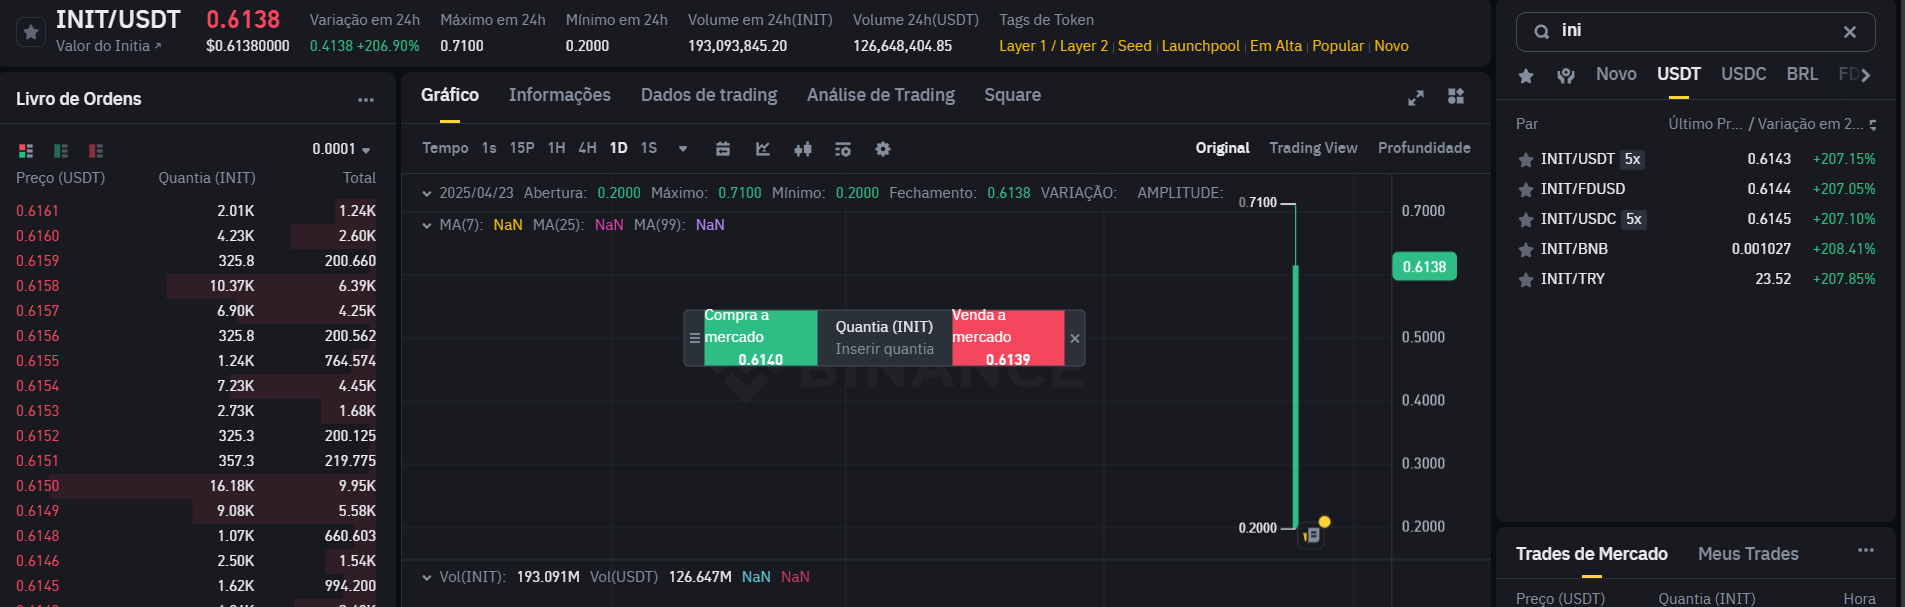Image resolution: width=1905 pixels, height=607 pixels.
Task: Collapse the MA indicator legend chevron
Action: click(427, 225)
